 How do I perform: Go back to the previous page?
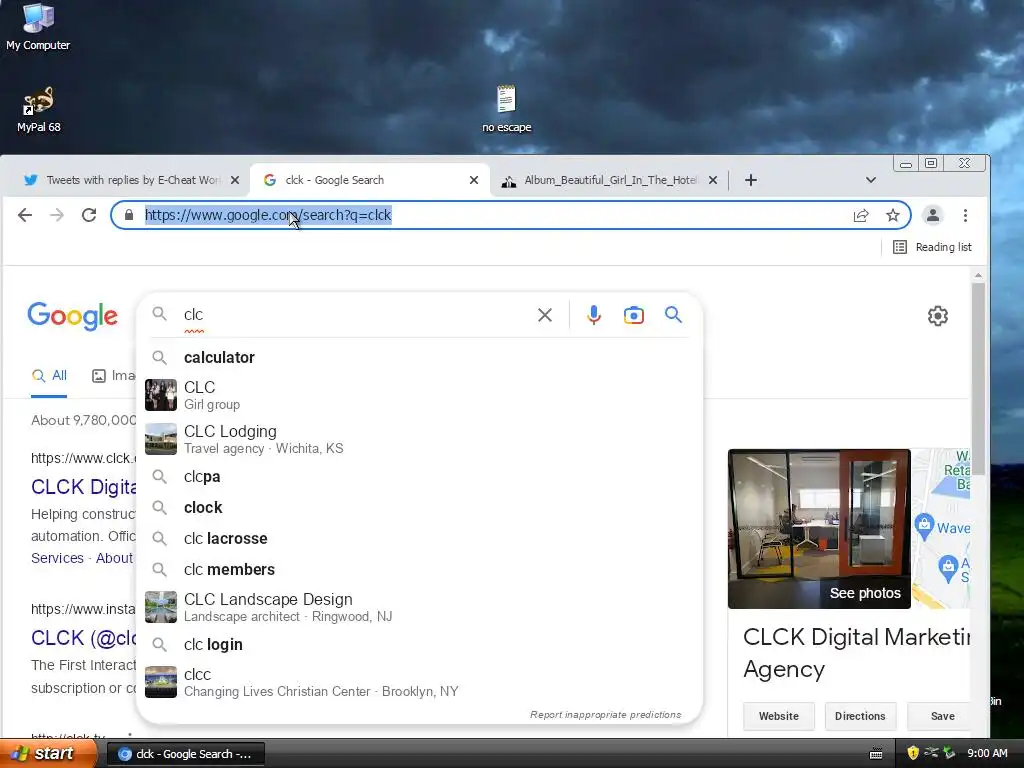tap(25, 215)
